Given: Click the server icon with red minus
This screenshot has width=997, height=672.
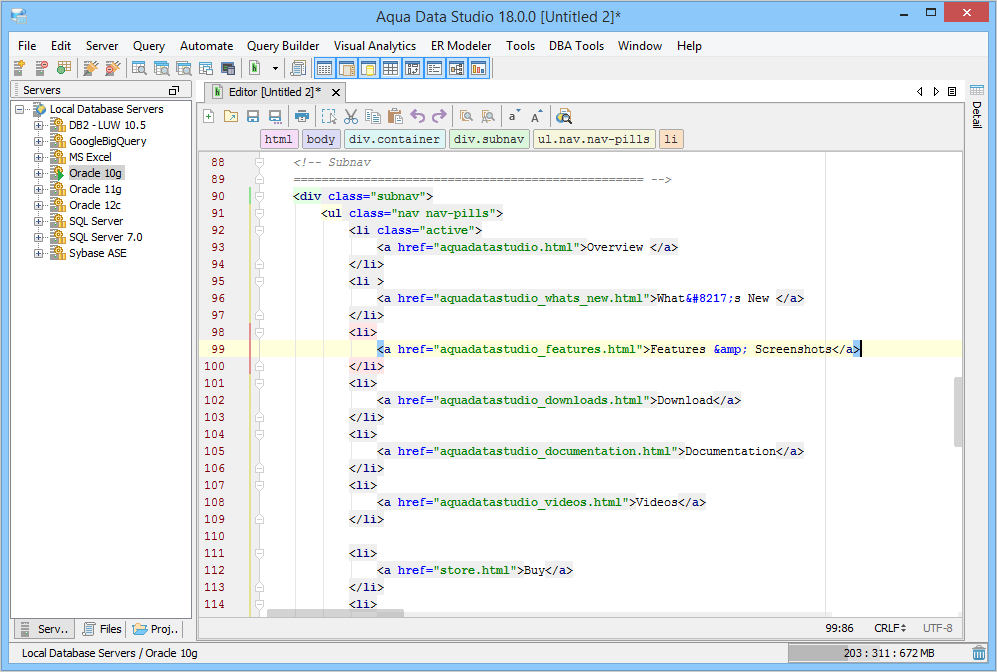Looking at the screenshot, I should (41, 68).
